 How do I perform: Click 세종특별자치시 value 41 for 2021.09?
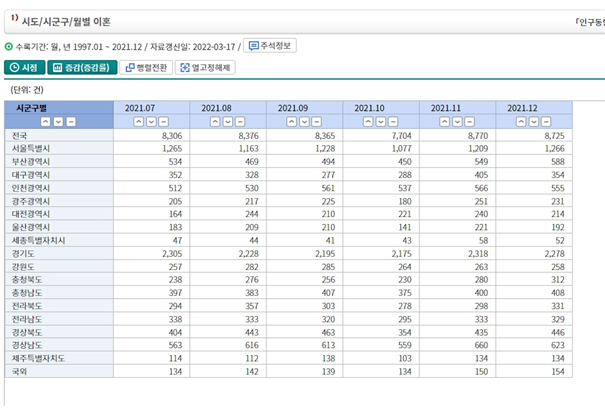click(330, 241)
